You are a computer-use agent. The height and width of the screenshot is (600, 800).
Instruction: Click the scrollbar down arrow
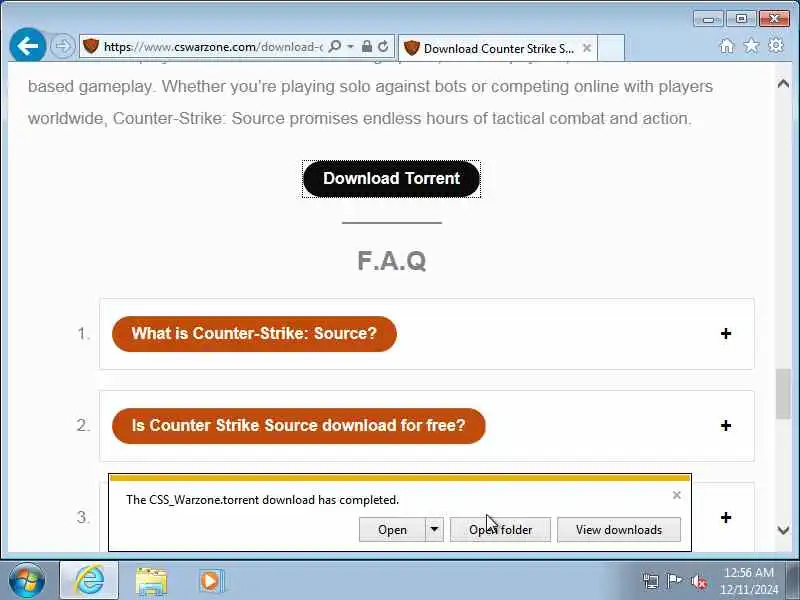783,531
